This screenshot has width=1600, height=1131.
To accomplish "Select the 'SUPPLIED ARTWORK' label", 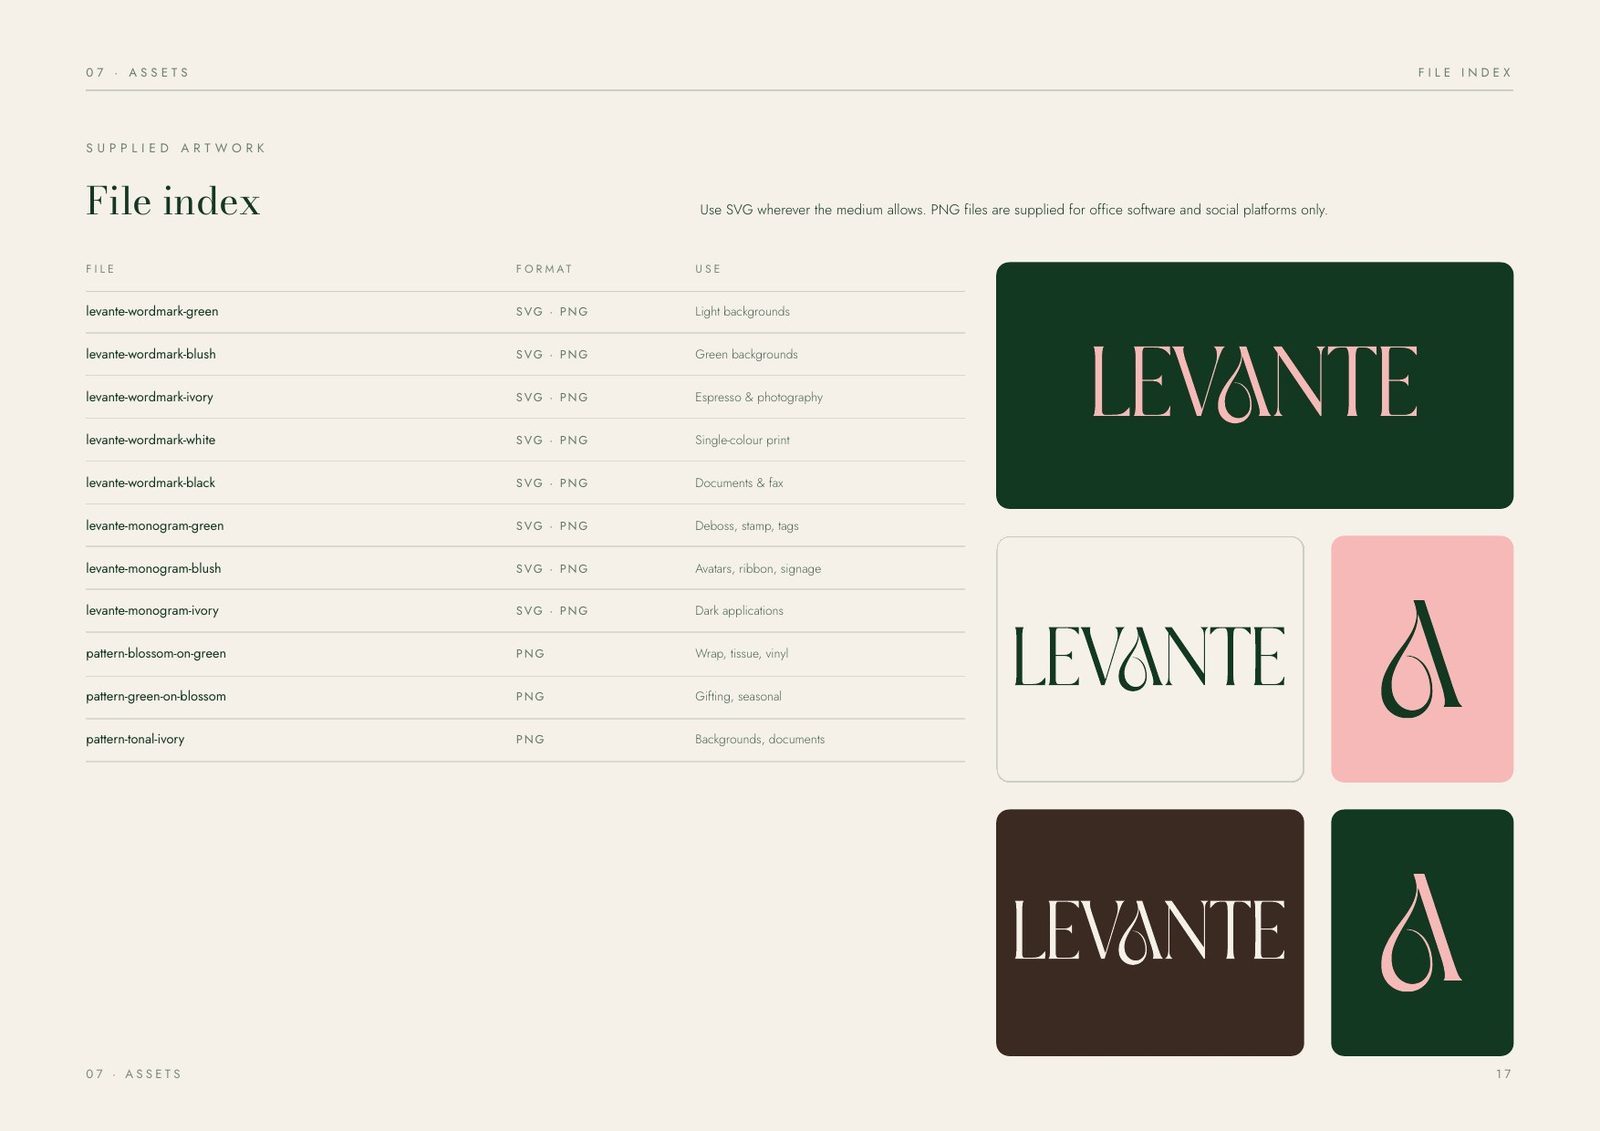I will click(176, 148).
